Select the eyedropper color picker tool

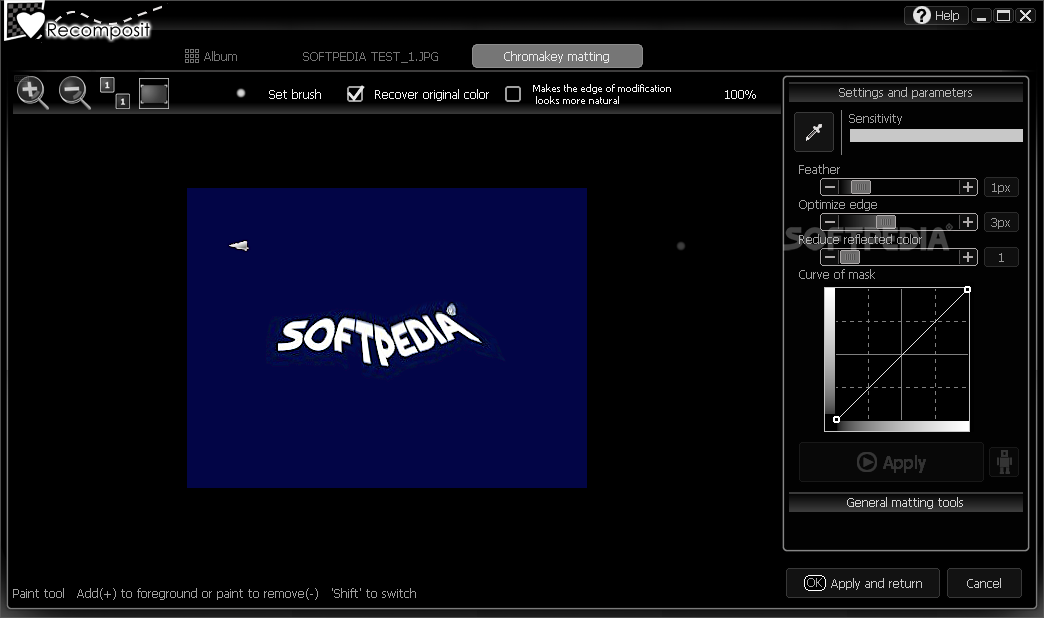(x=814, y=132)
